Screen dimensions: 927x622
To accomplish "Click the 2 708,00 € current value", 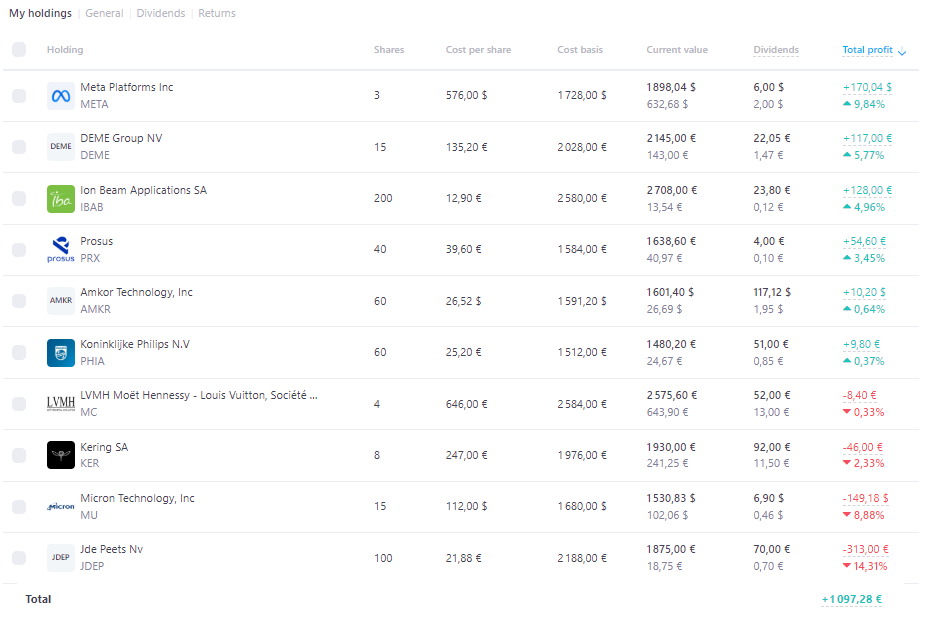I will (672, 190).
